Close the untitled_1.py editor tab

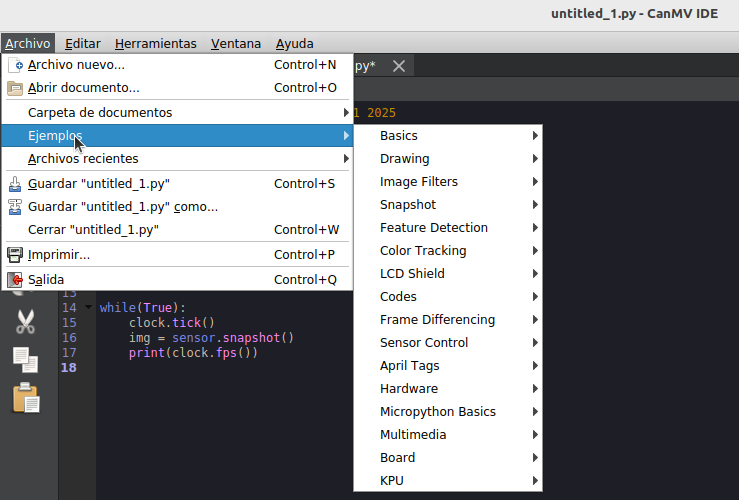click(x=399, y=66)
